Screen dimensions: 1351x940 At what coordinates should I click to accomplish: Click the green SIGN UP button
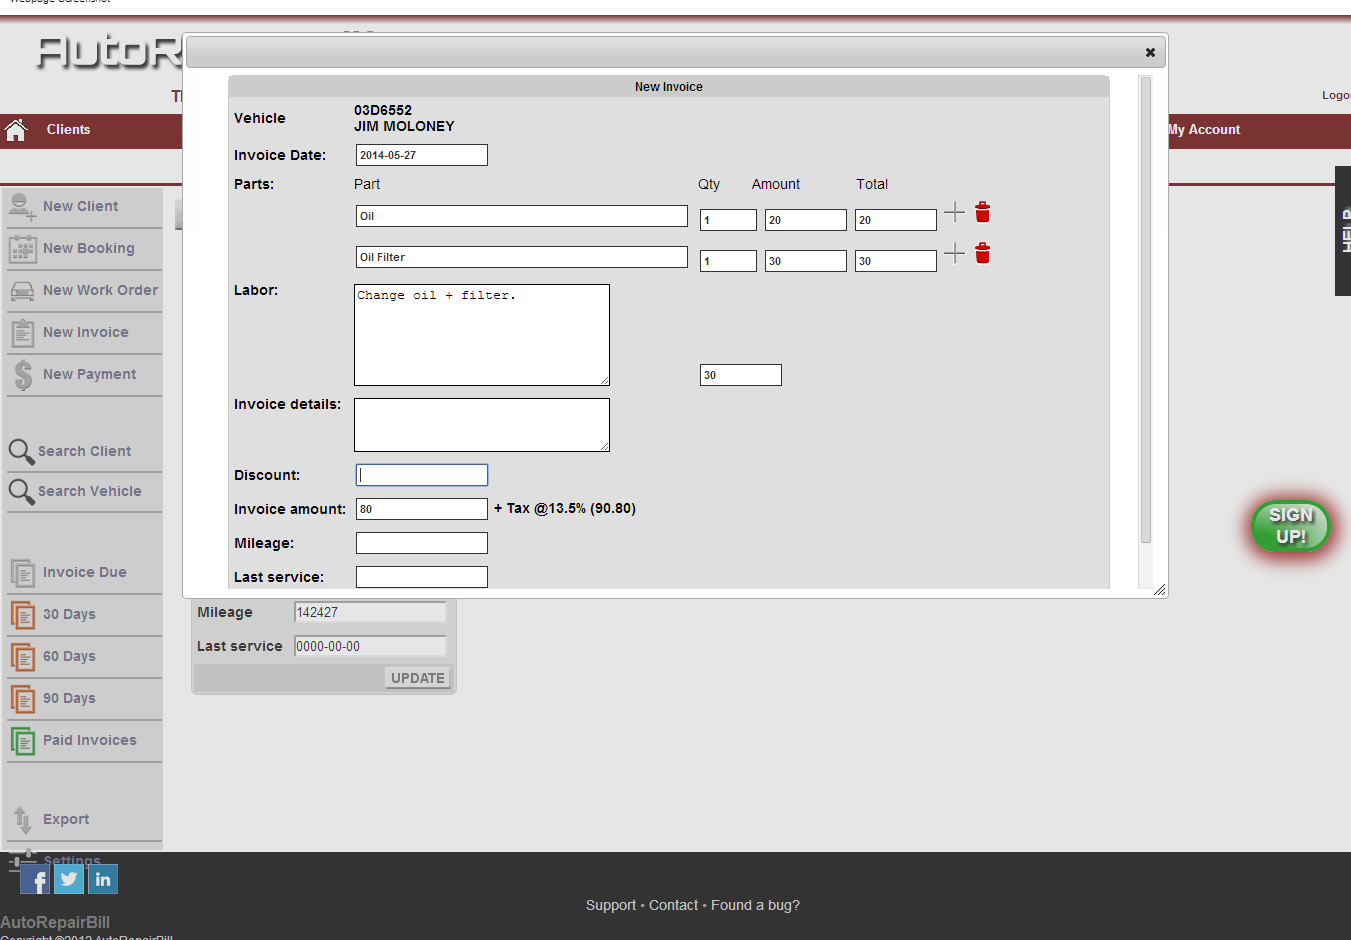click(x=1290, y=526)
